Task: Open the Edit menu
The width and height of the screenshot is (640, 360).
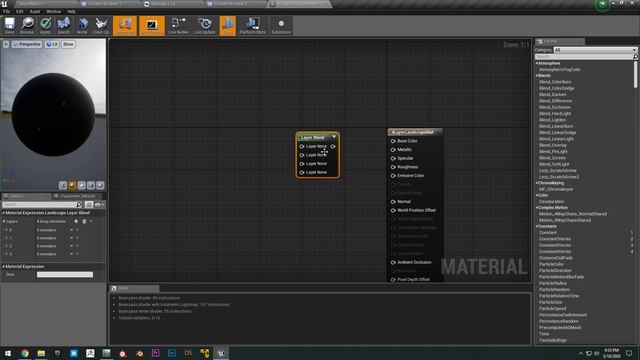Action: pyautogui.click(x=20, y=11)
